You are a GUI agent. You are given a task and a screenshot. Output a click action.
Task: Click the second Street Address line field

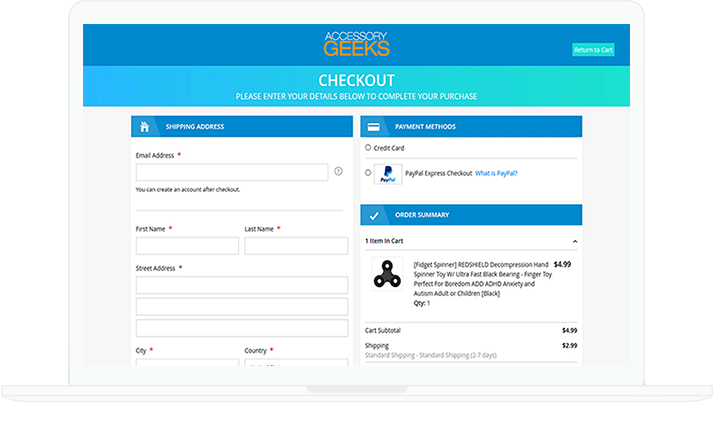(x=241, y=306)
